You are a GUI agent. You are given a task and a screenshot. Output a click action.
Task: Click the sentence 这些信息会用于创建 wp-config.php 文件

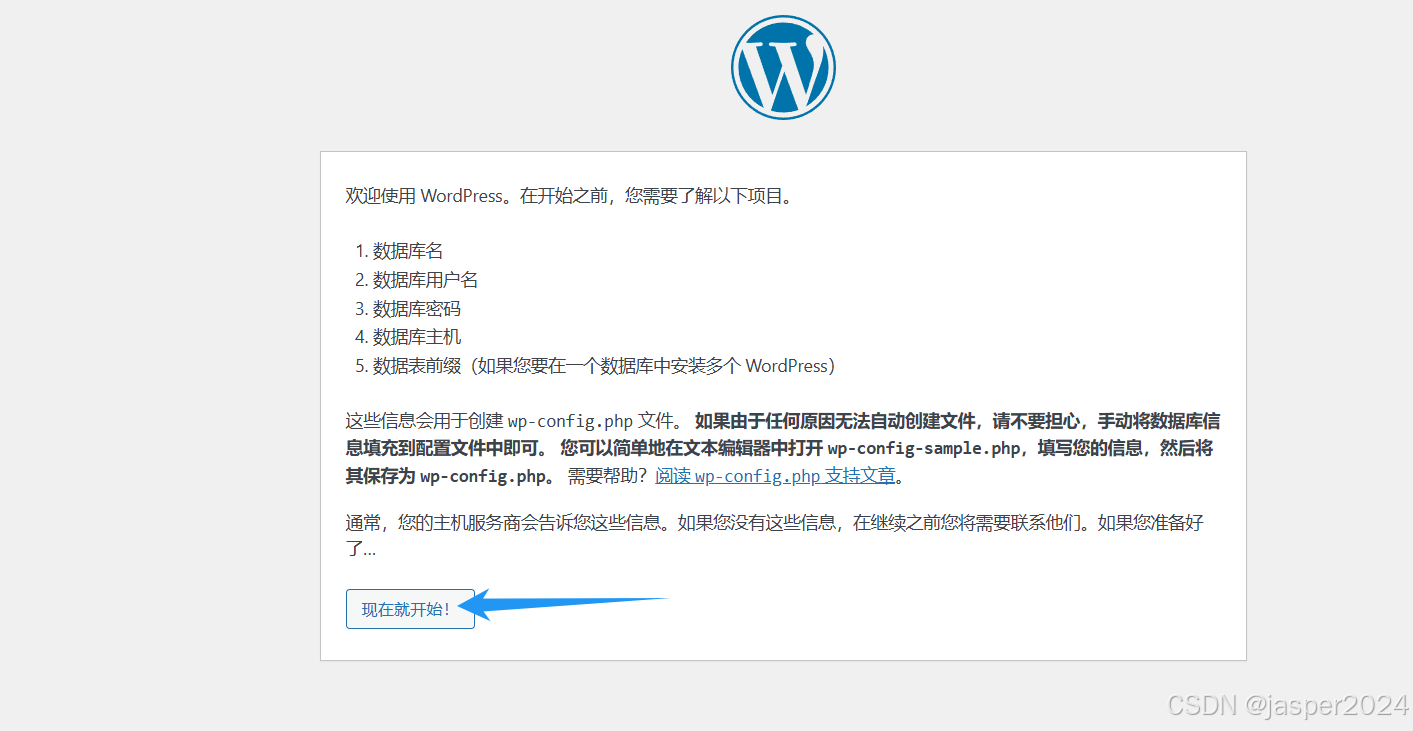516,420
